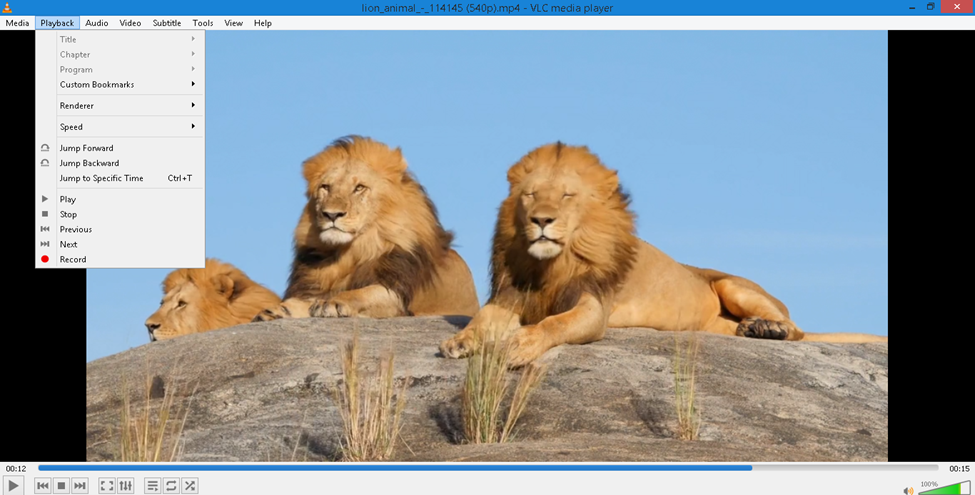This screenshot has height=495, width=975.
Task: Minimize the VLC window
Action: pos(912,7)
